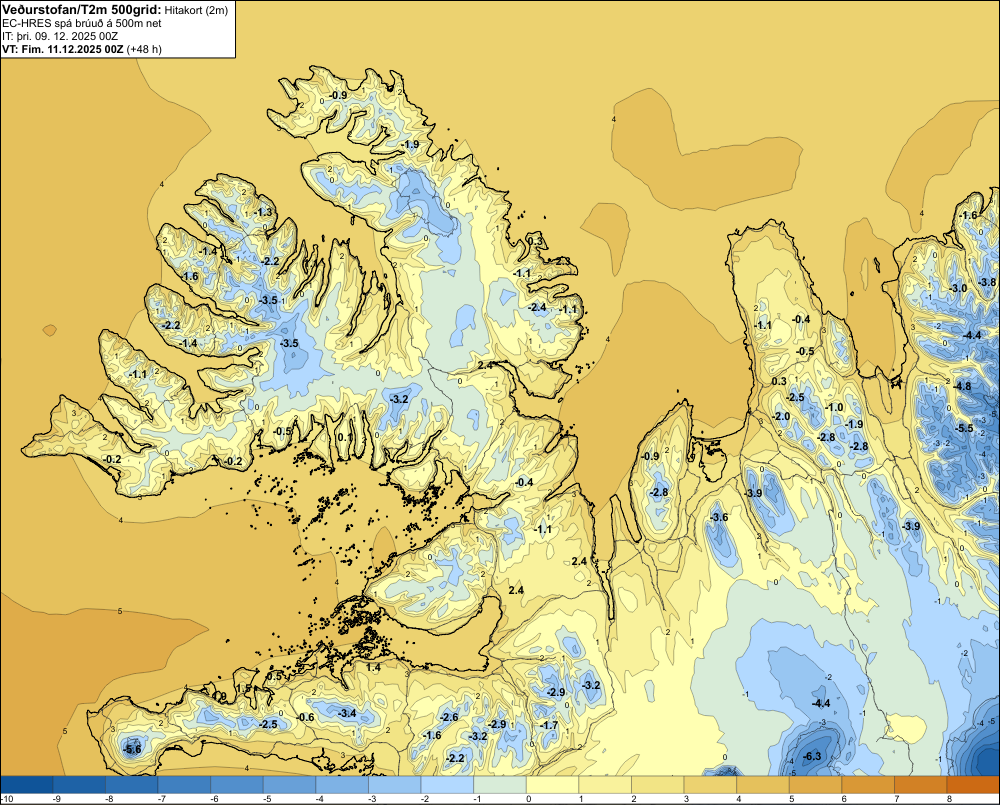This screenshot has width=1000, height=805.
Task: Click the legend color segment between 4 and 5
Action: click(x=762, y=784)
